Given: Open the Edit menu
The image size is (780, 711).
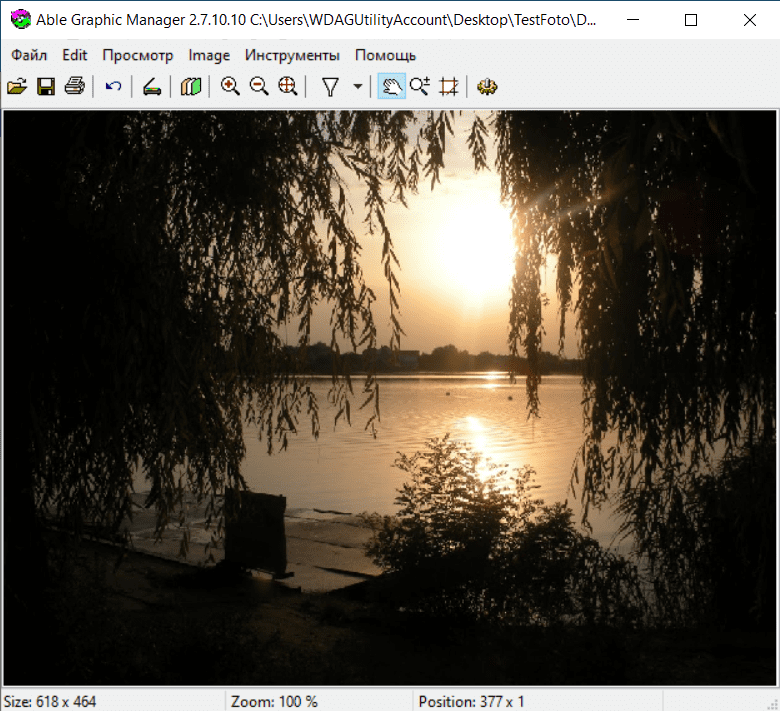Looking at the screenshot, I should click(74, 55).
